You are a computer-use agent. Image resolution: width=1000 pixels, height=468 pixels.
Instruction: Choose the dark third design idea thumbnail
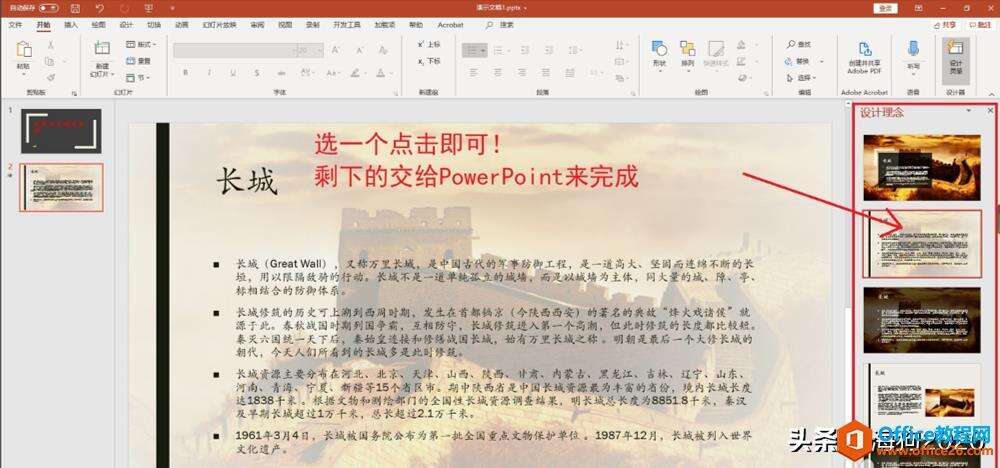(x=922, y=320)
